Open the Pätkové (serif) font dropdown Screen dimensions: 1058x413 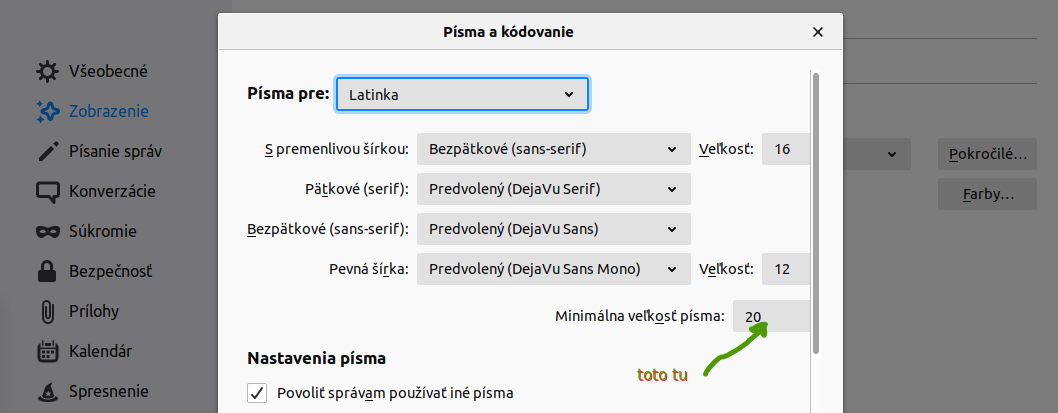[553, 189]
